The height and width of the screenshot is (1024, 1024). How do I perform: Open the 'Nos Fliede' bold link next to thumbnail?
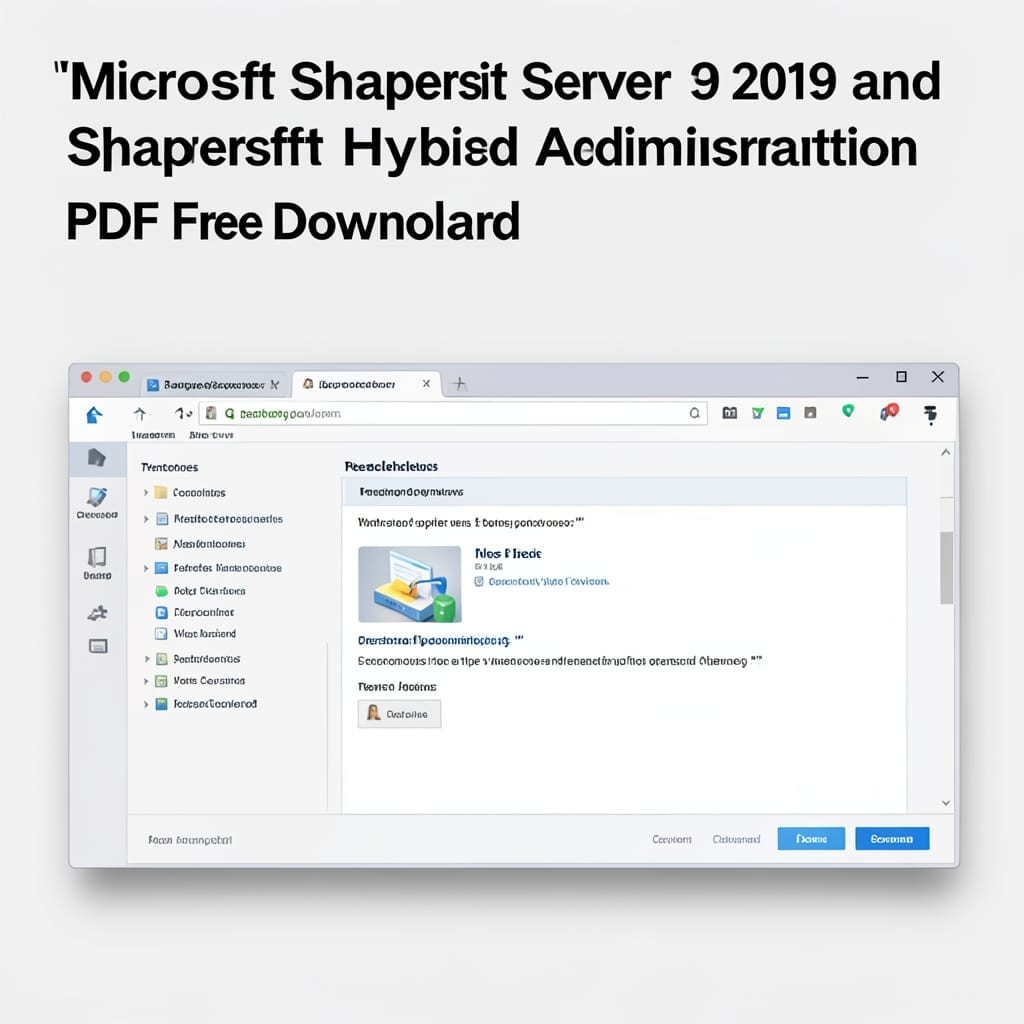coord(508,553)
